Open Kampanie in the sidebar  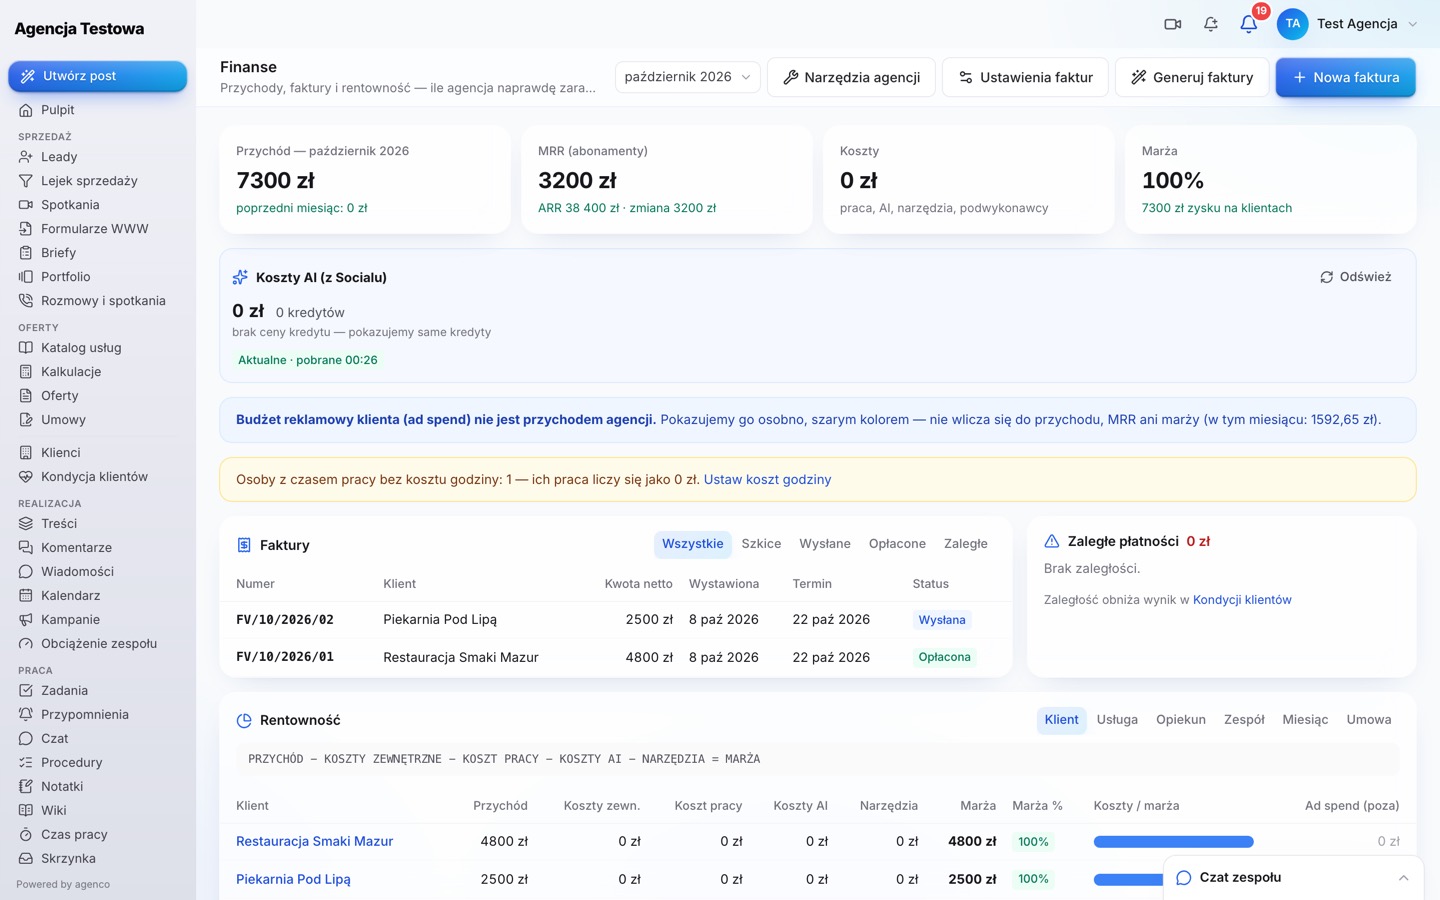[98, 620]
